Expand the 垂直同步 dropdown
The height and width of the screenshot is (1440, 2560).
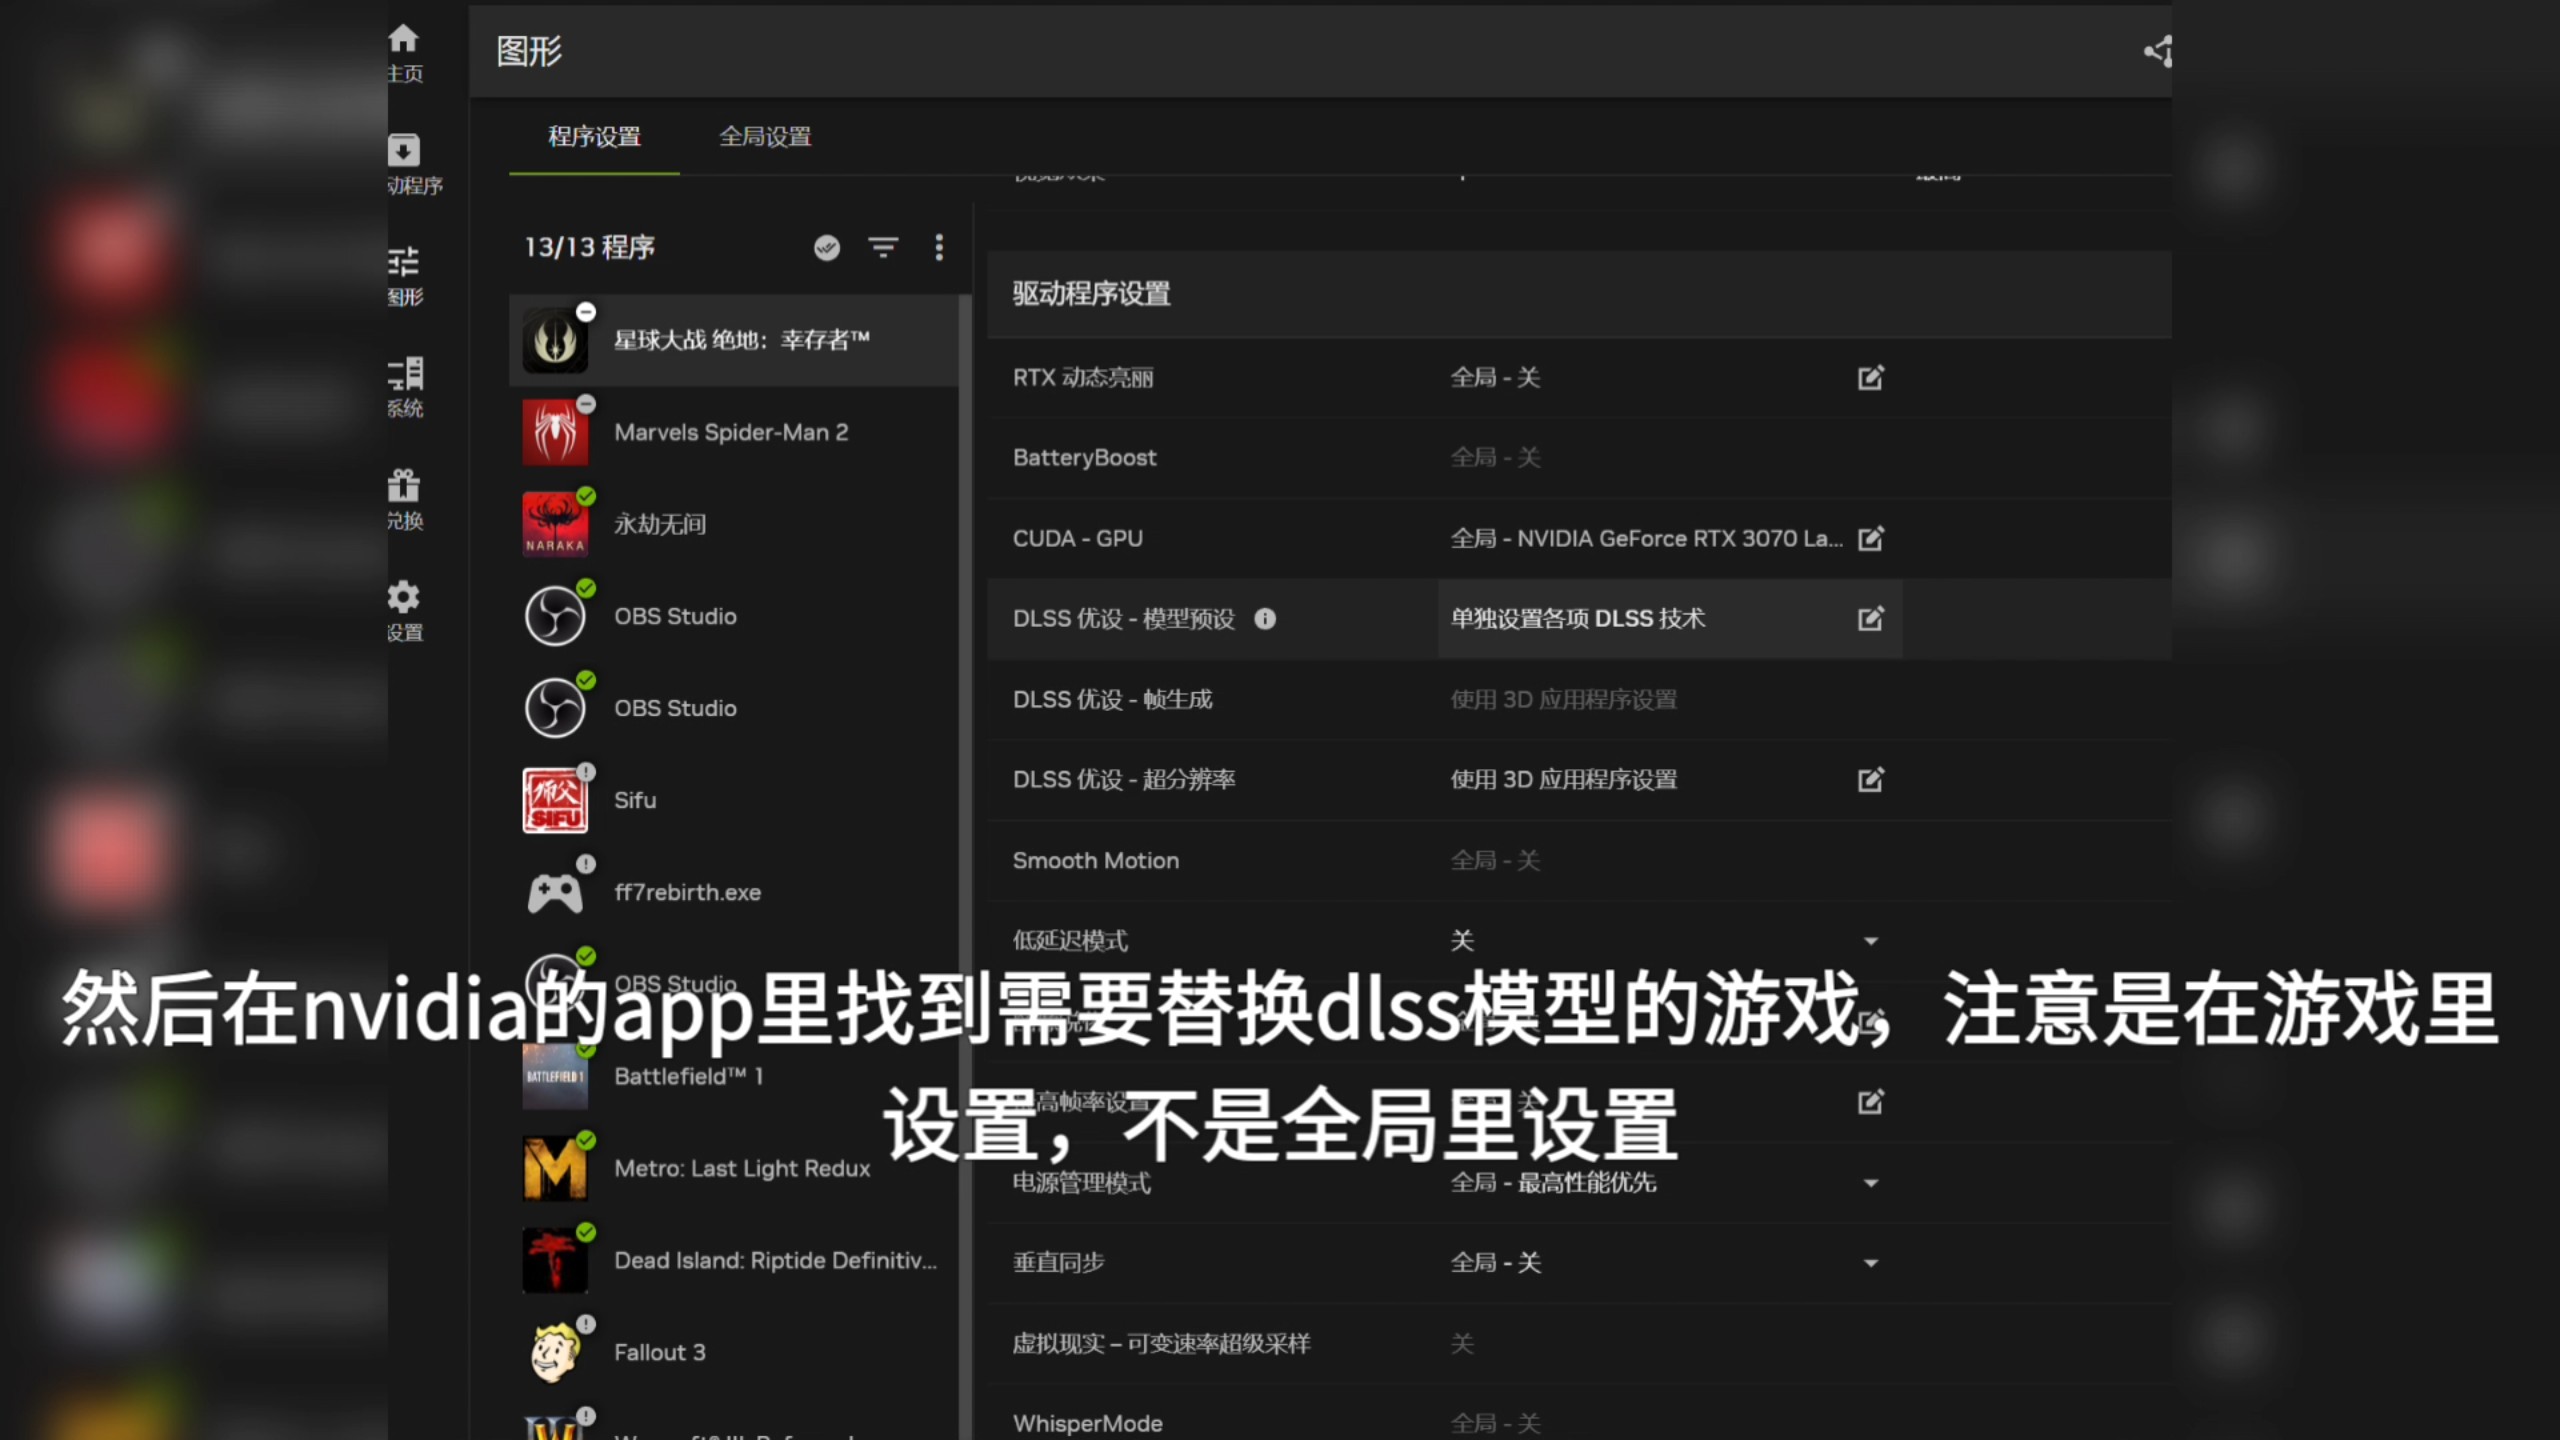1871,1263
